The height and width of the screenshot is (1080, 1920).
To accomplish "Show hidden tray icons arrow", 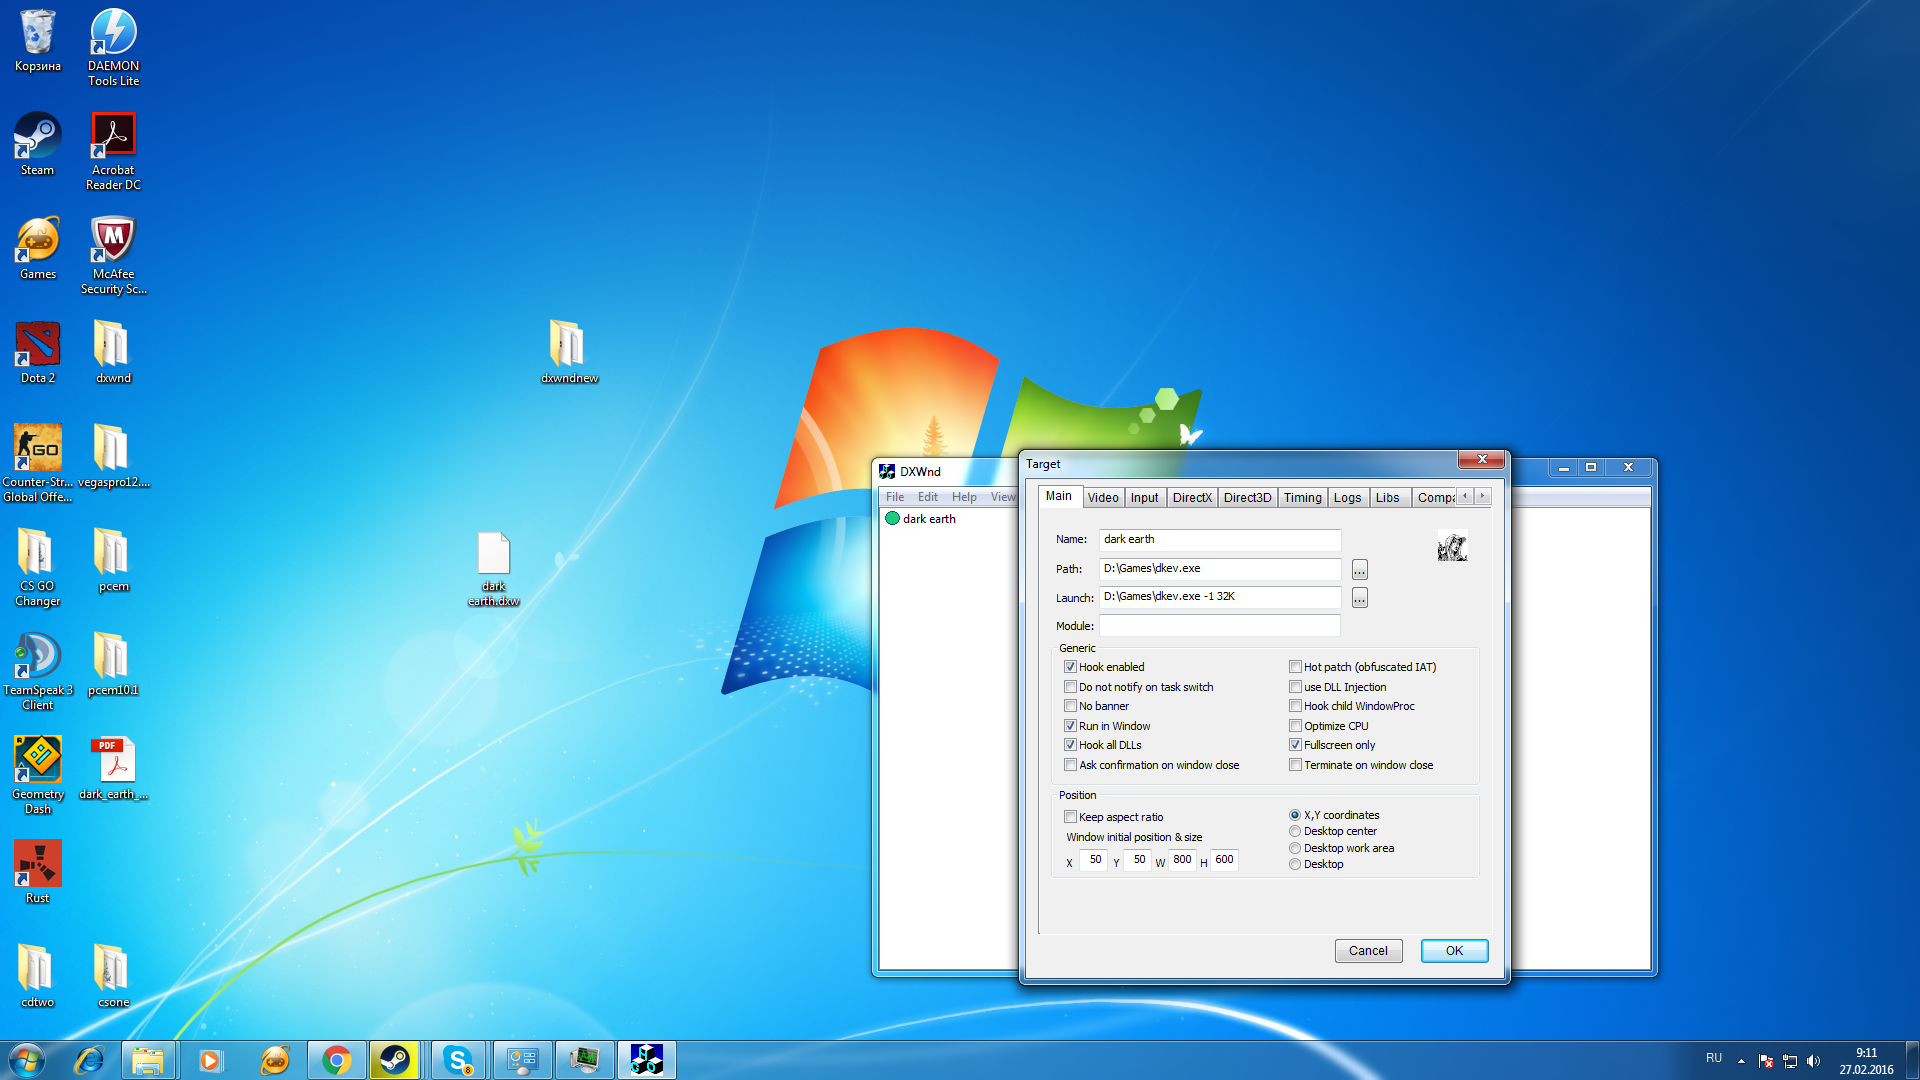I will click(x=1741, y=1061).
